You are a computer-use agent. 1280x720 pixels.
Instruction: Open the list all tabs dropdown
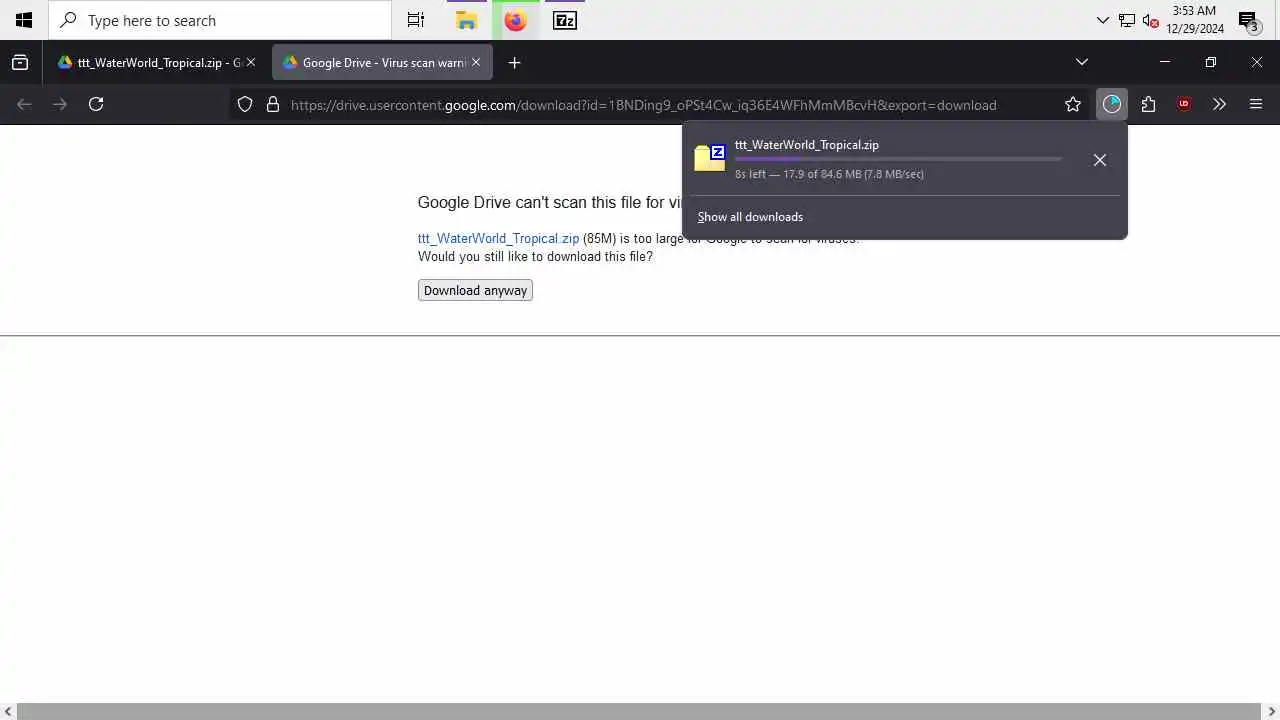click(x=1081, y=62)
